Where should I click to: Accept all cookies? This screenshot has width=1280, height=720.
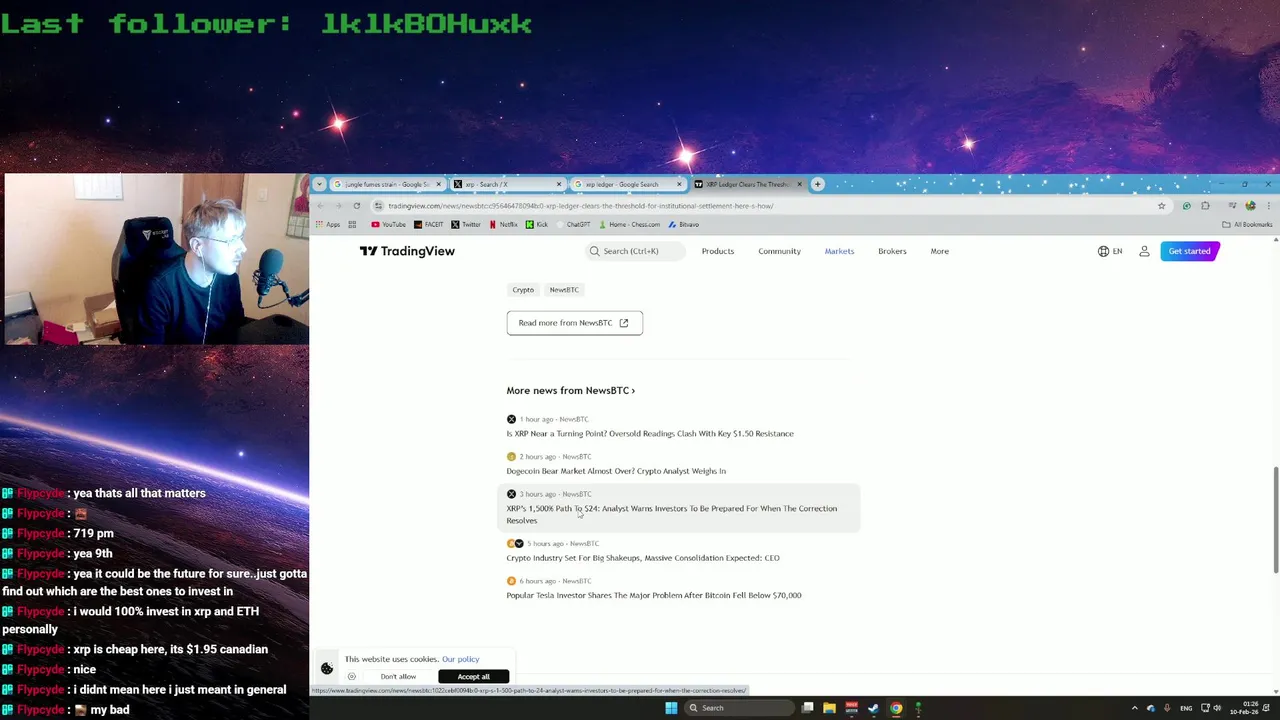pyautogui.click(x=474, y=677)
